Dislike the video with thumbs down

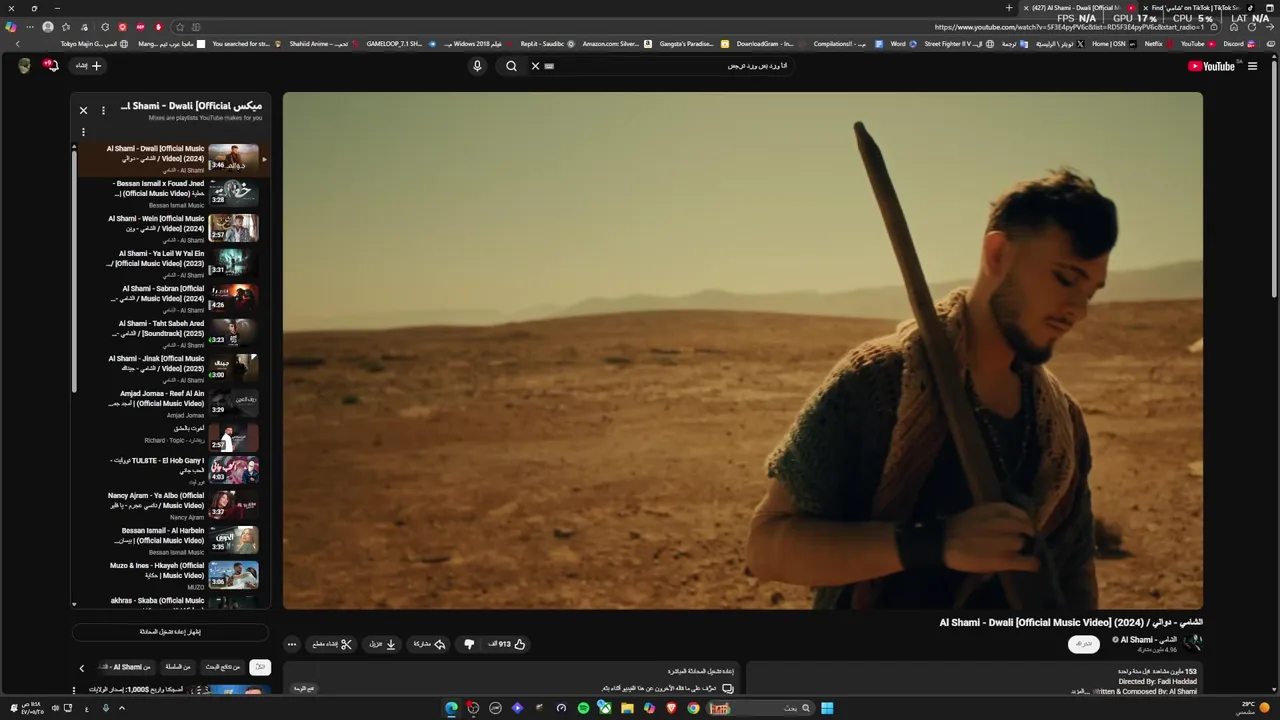[x=469, y=644]
